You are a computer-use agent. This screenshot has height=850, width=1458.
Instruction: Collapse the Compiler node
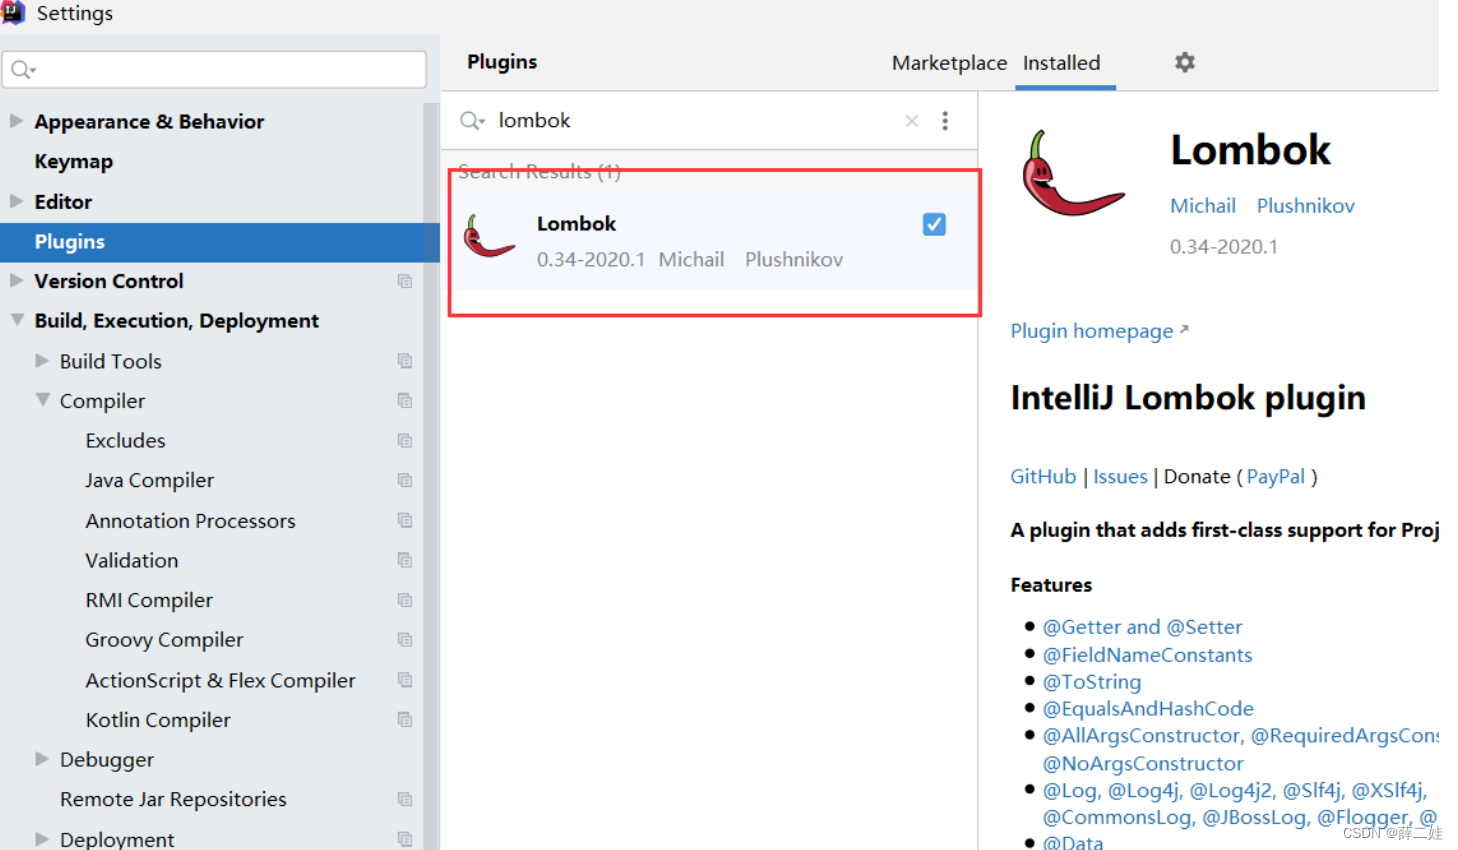[x=43, y=400]
